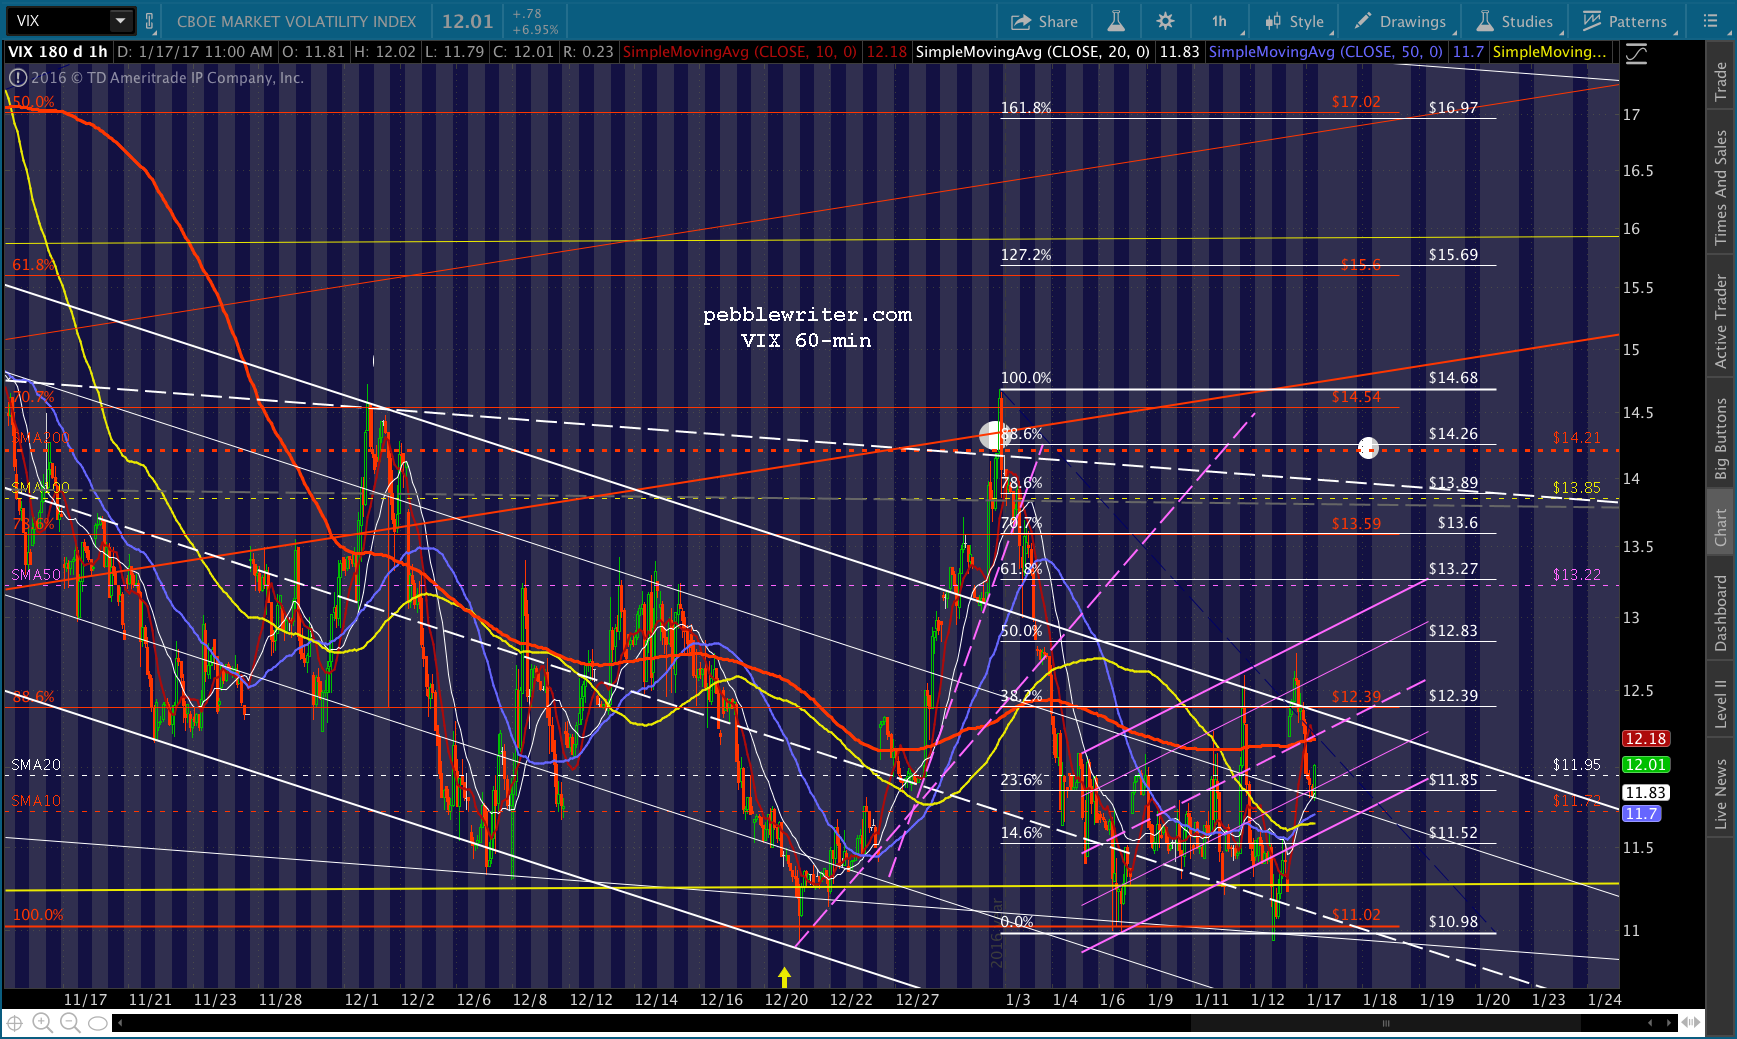Image resolution: width=1737 pixels, height=1039 pixels.
Task: Click the flask Edit Studies icon
Action: (x=1116, y=21)
